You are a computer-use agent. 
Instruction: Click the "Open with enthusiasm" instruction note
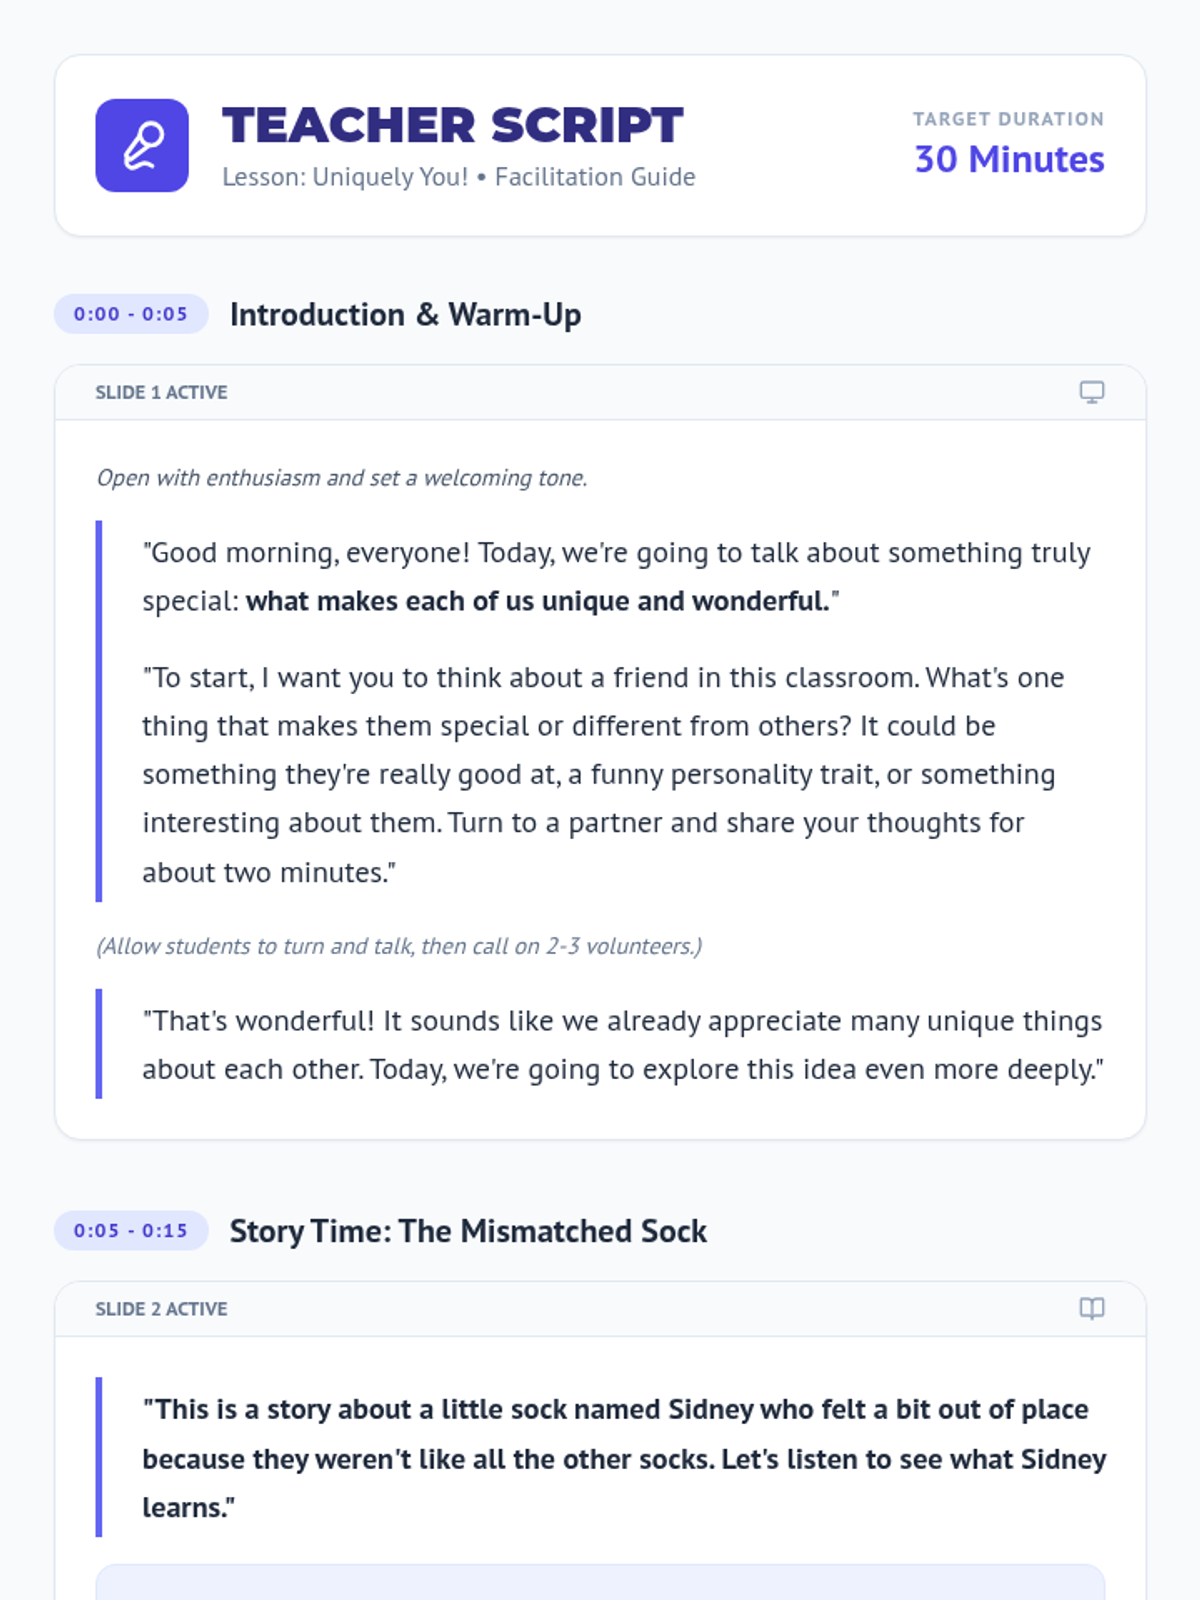pos(341,478)
